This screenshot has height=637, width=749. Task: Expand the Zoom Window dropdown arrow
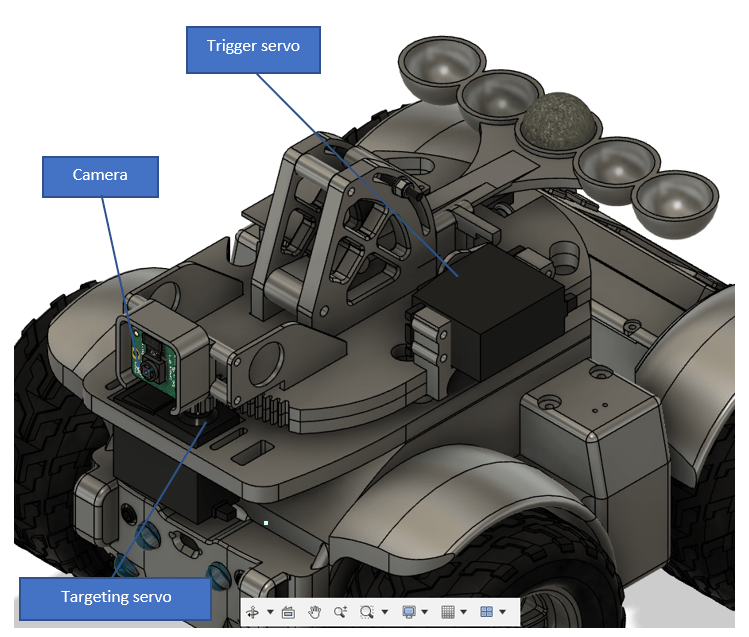[385, 613]
